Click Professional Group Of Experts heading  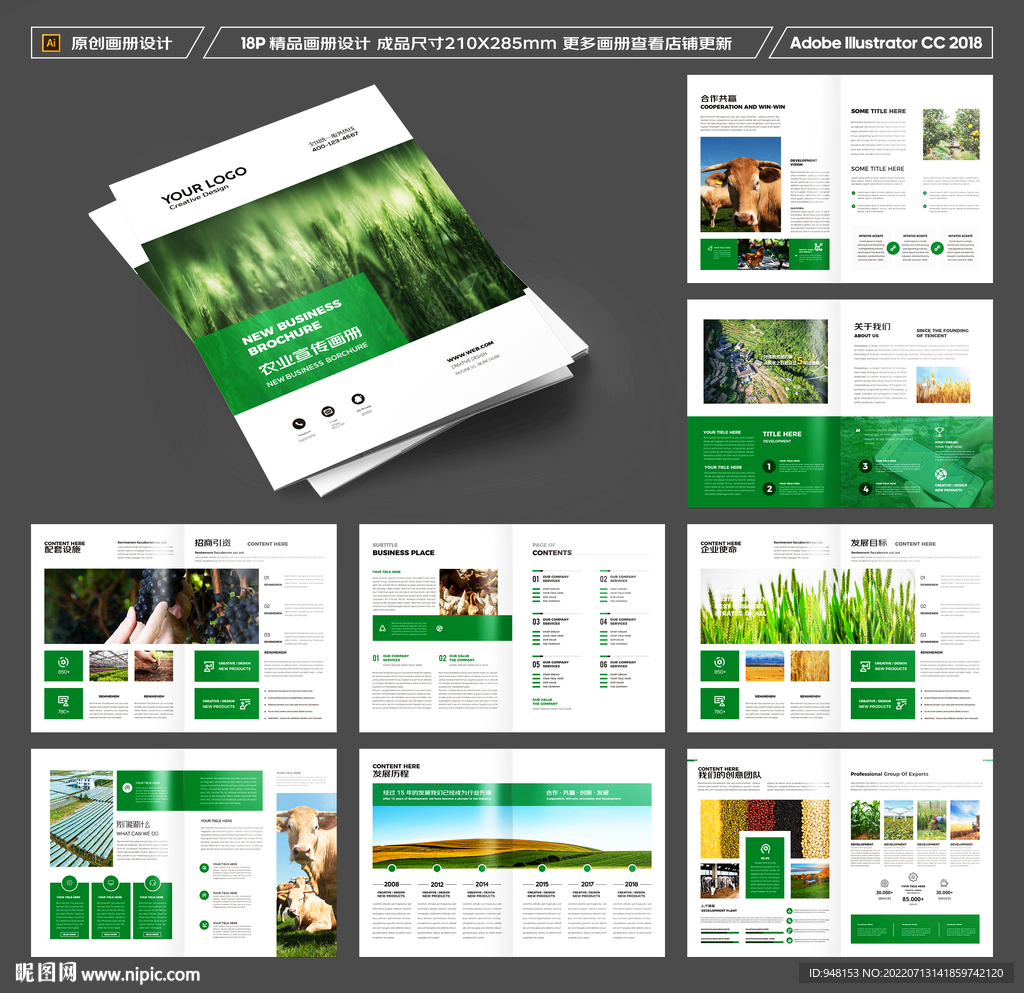coord(889,774)
